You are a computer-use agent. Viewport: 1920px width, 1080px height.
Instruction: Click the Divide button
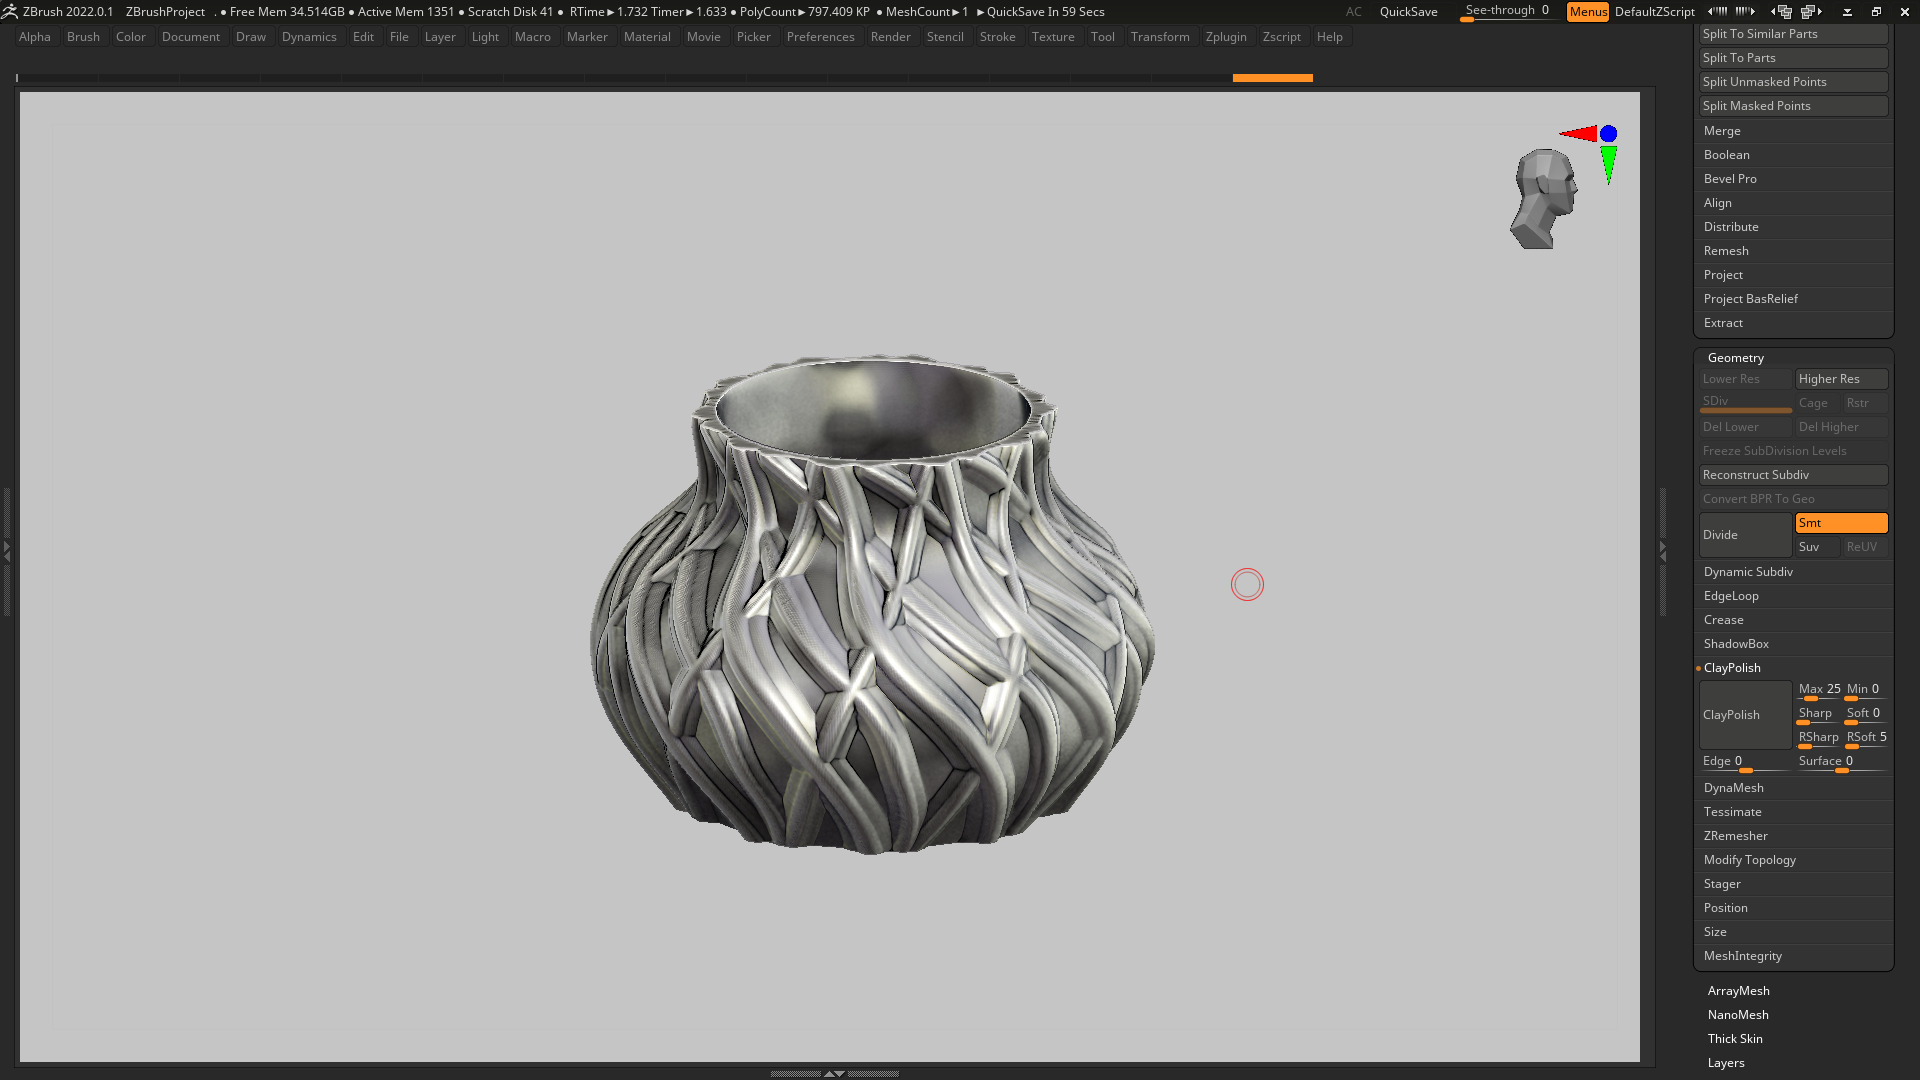point(1745,535)
